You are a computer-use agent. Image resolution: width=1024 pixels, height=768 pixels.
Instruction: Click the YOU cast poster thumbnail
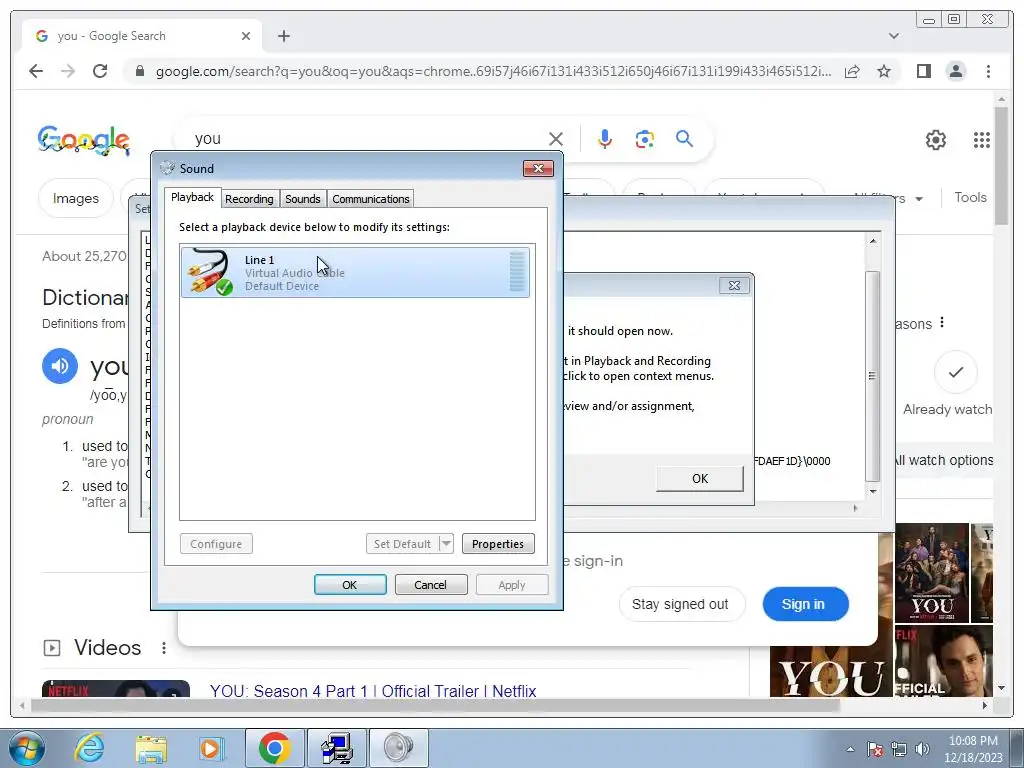pos(931,573)
